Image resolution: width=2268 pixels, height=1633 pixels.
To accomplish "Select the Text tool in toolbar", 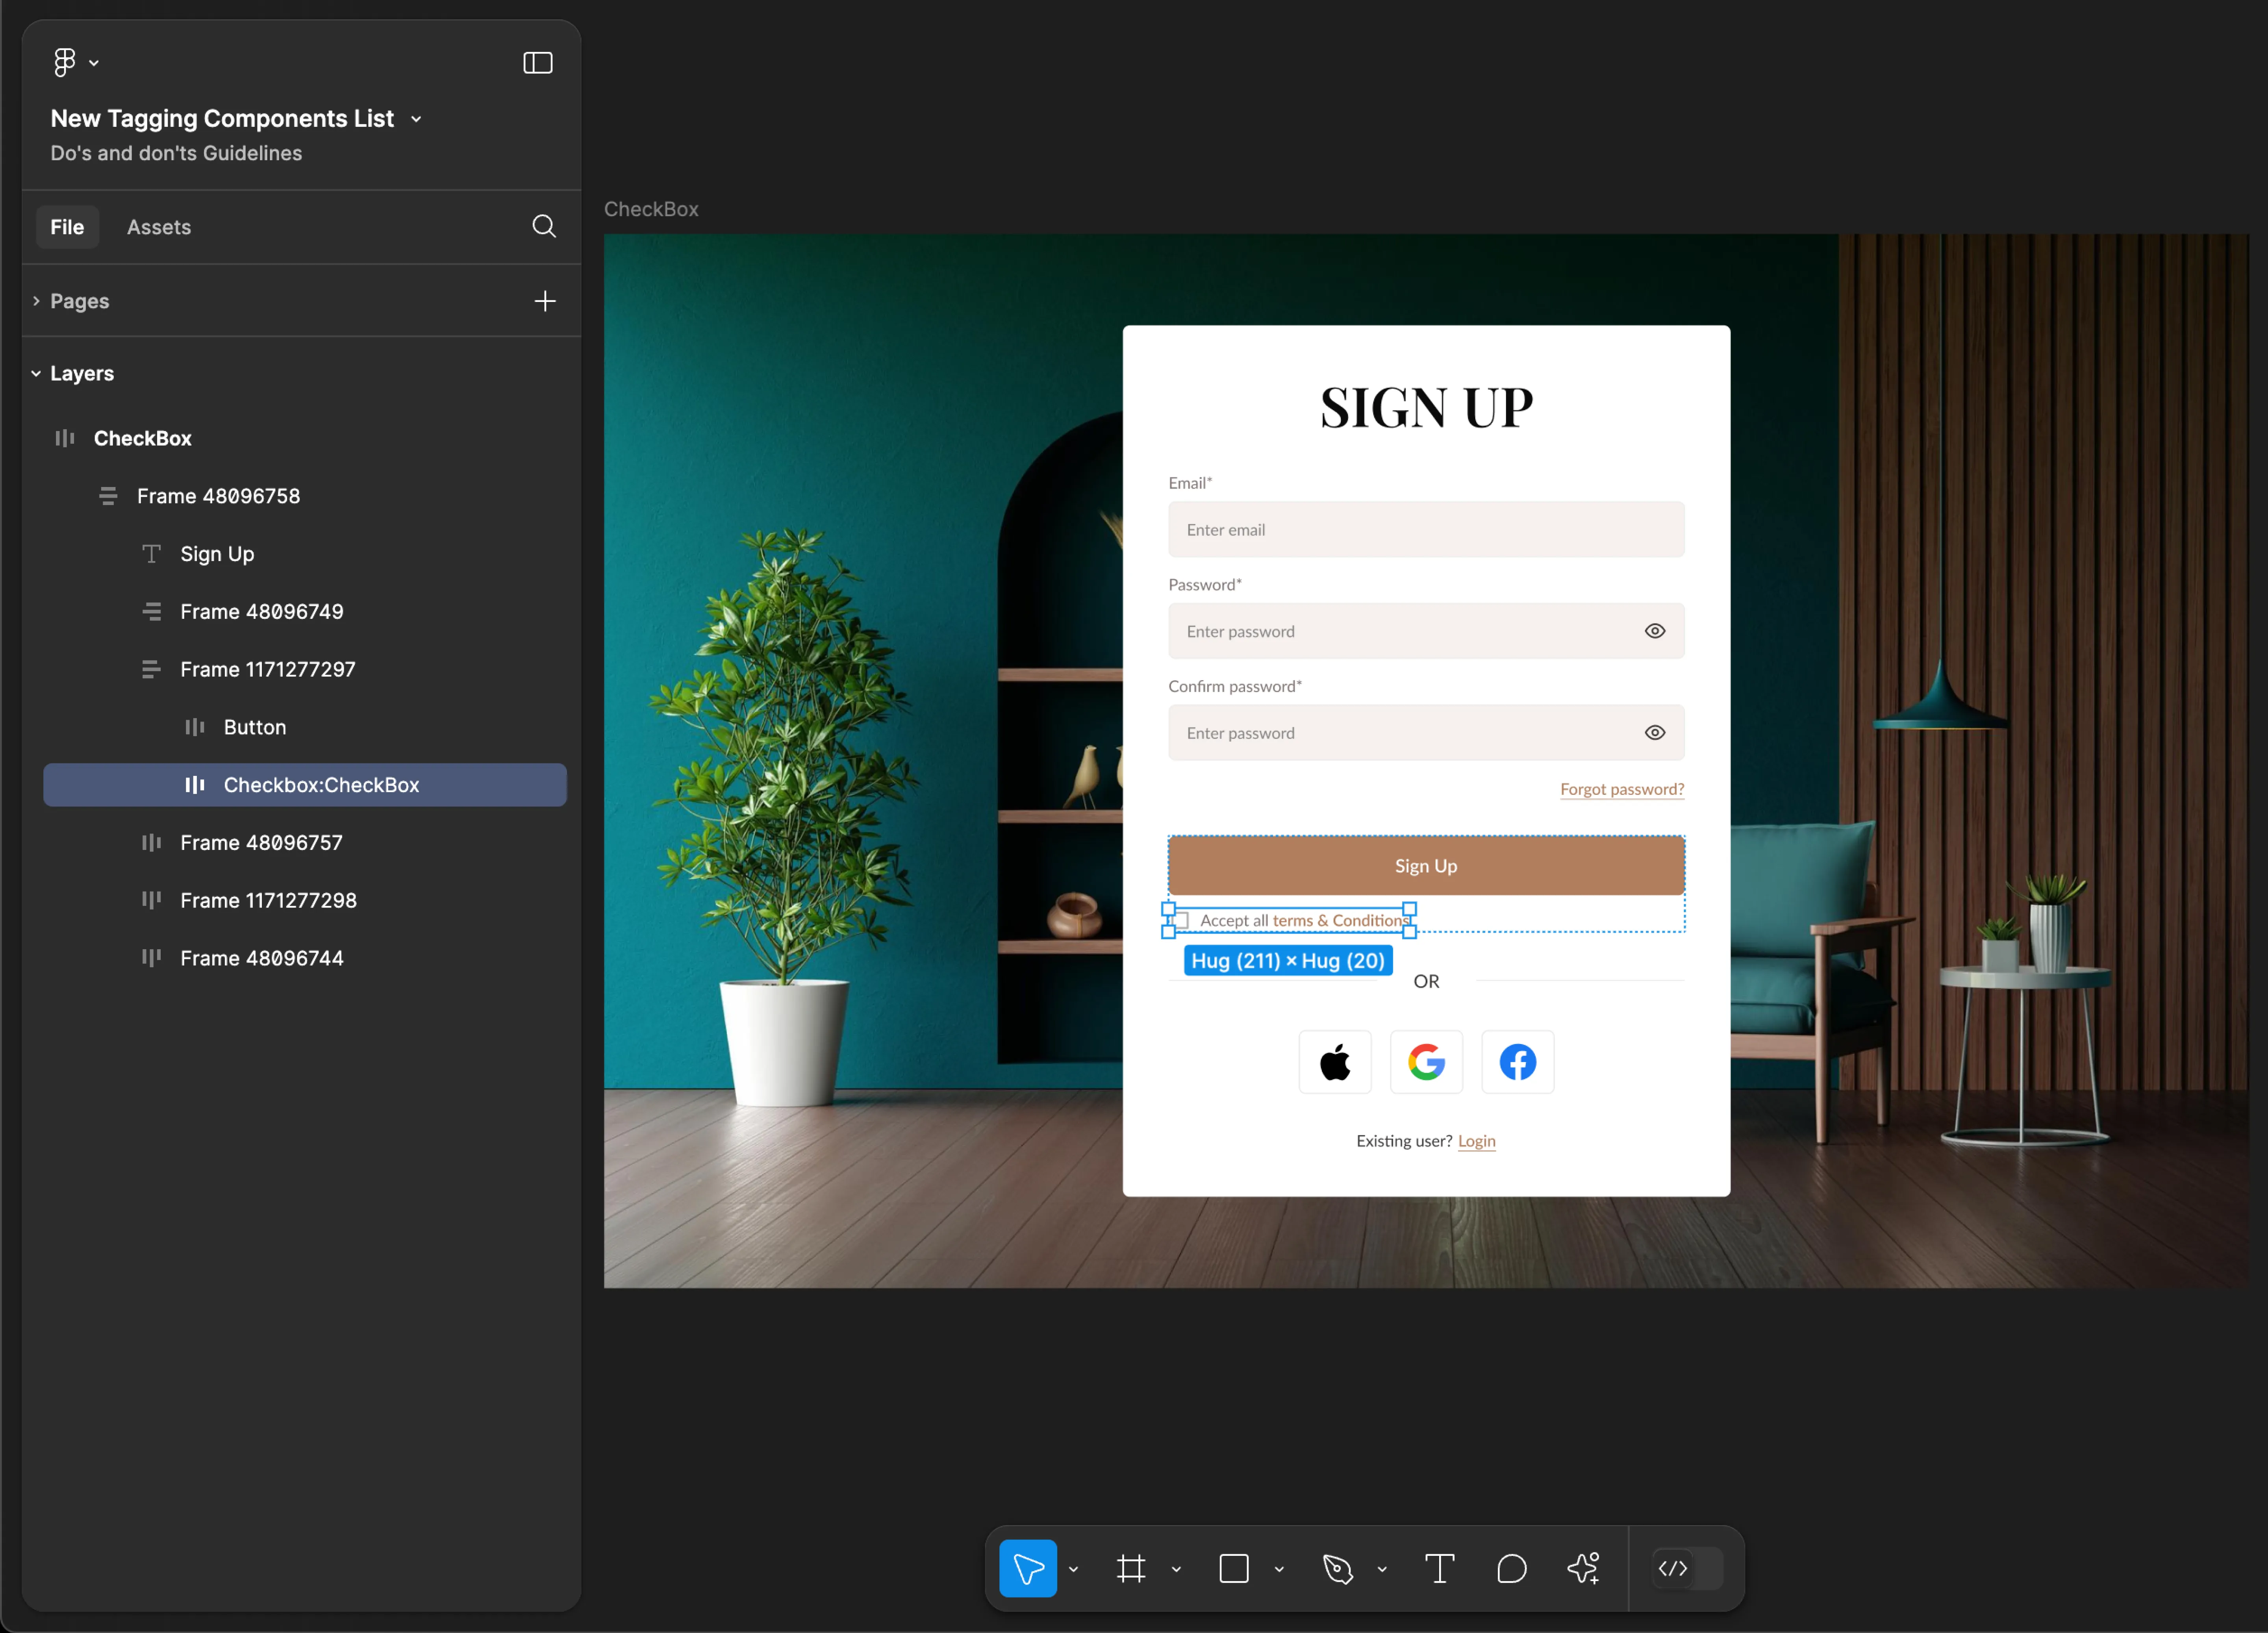I will (x=1444, y=1568).
